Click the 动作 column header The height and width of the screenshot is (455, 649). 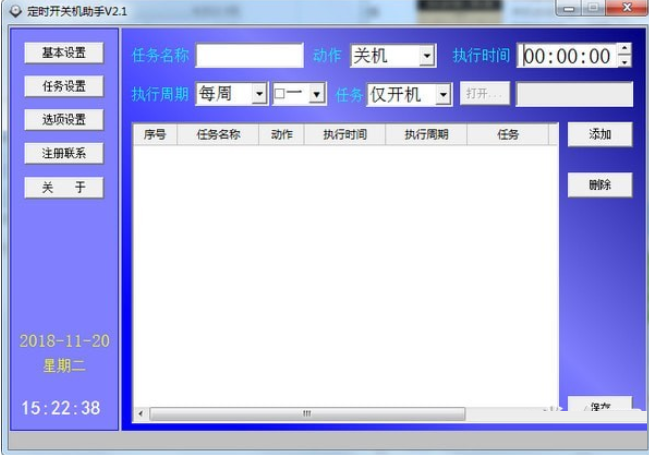coord(281,134)
